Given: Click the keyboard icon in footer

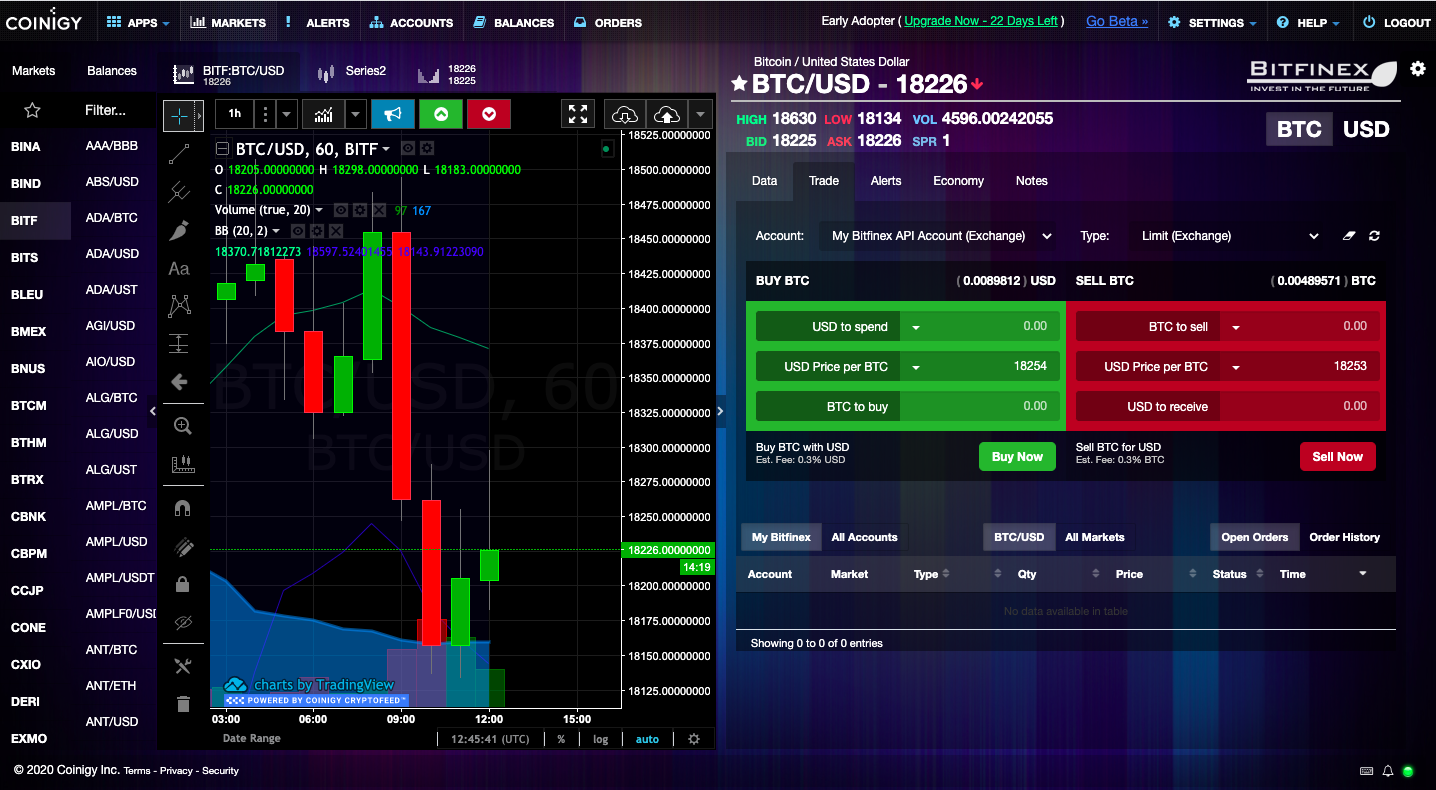Looking at the screenshot, I should click(1367, 771).
